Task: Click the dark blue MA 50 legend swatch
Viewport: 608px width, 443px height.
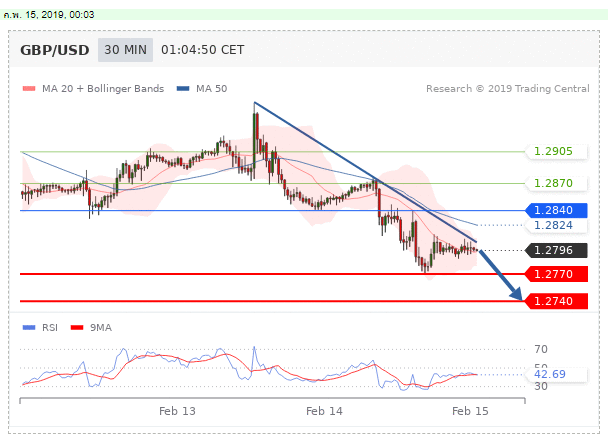Action: pos(183,88)
